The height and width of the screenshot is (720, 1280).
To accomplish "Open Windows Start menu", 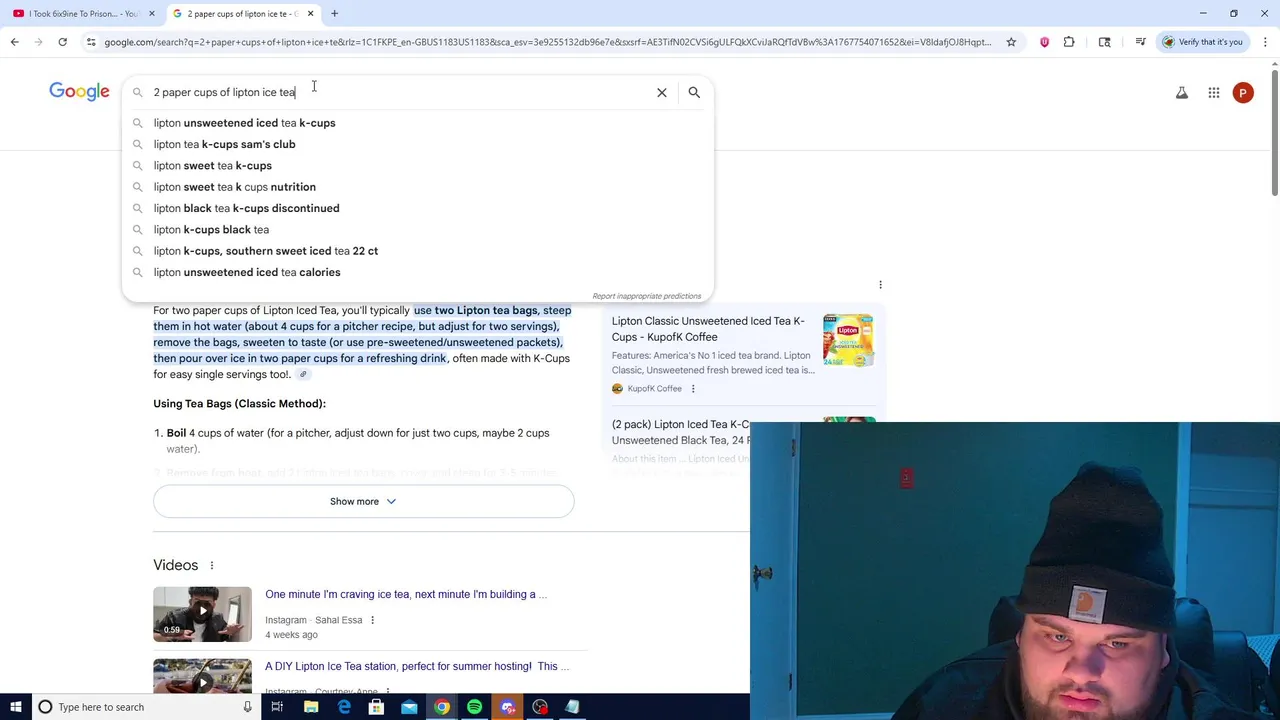I will tap(15, 707).
